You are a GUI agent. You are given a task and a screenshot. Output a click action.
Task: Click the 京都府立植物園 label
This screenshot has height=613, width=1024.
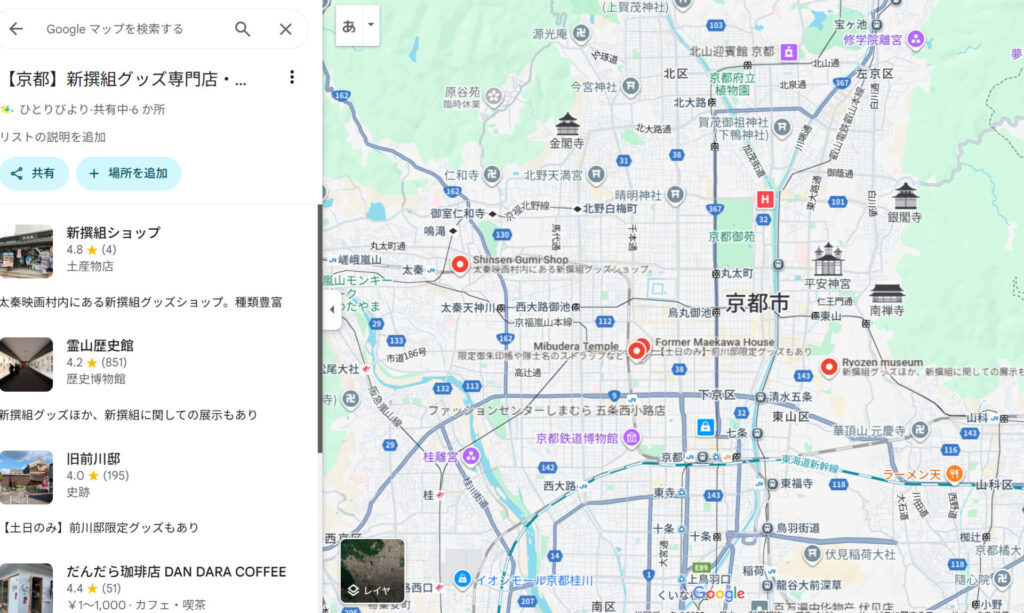[733, 84]
